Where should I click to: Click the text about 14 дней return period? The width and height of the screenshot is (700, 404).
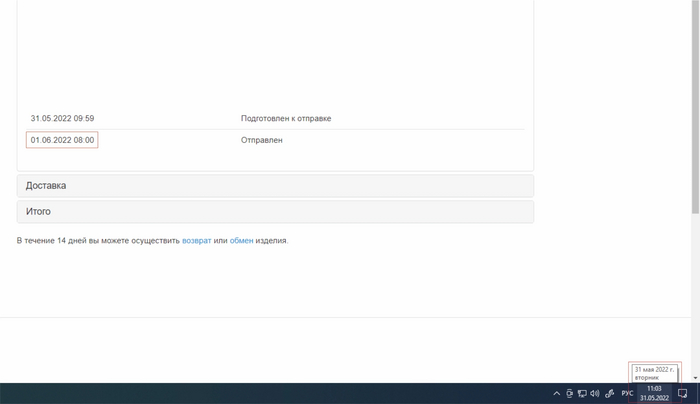(153, 241)
